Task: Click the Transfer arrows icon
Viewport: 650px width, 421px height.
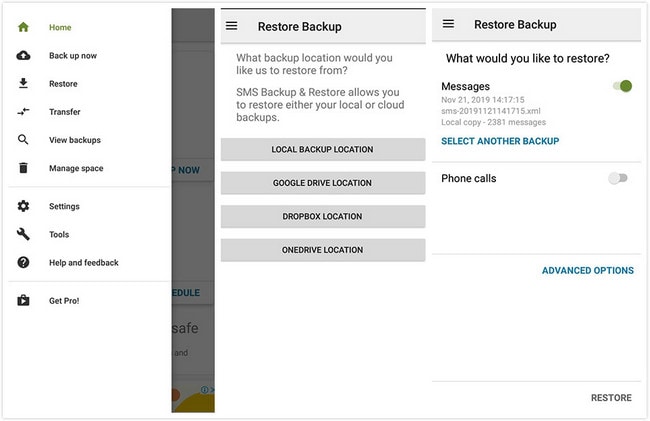Action: [x=23, y=111]
